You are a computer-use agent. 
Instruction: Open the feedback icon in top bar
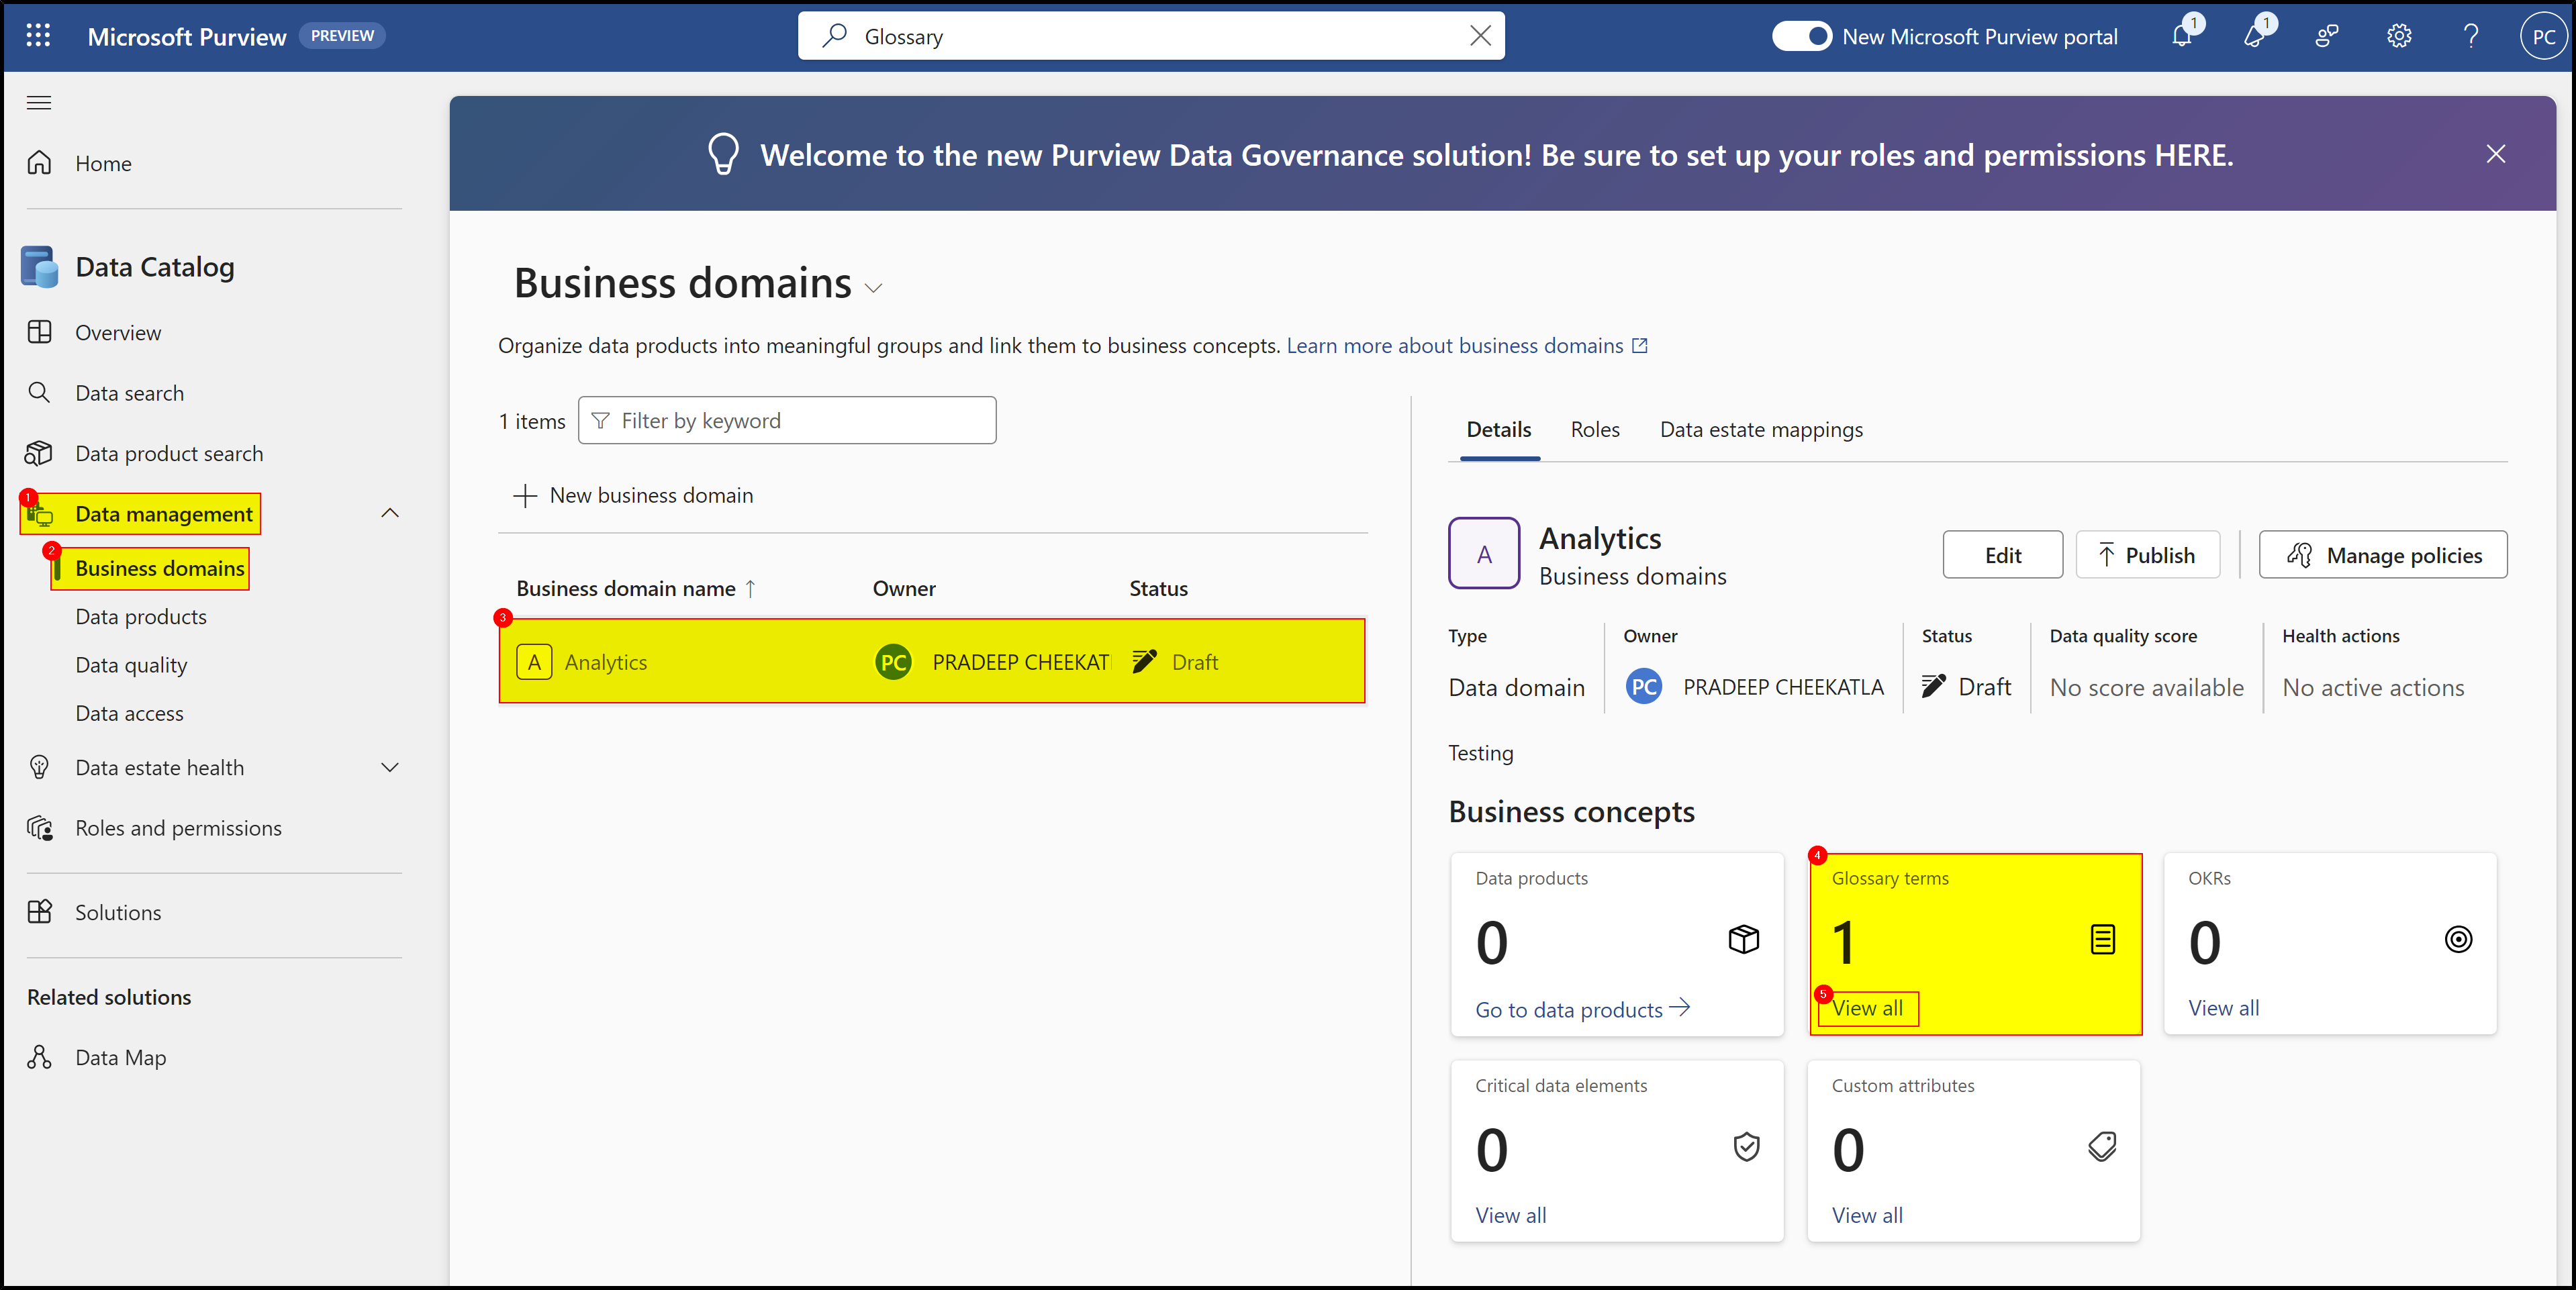(x=2326, y=37)
